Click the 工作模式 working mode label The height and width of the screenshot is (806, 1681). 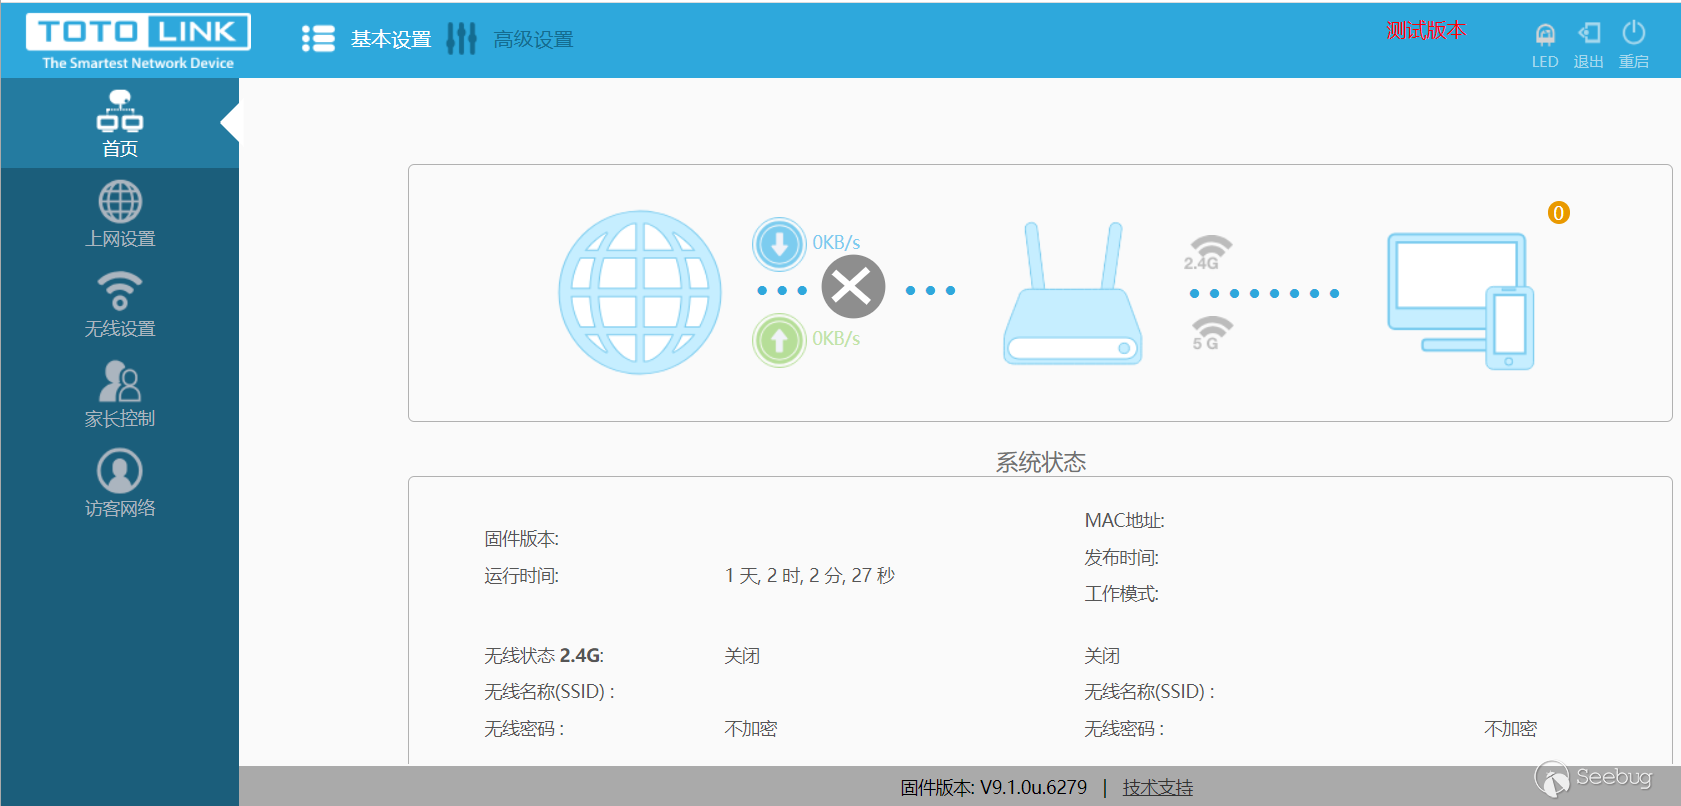(x=1122, y=594)
